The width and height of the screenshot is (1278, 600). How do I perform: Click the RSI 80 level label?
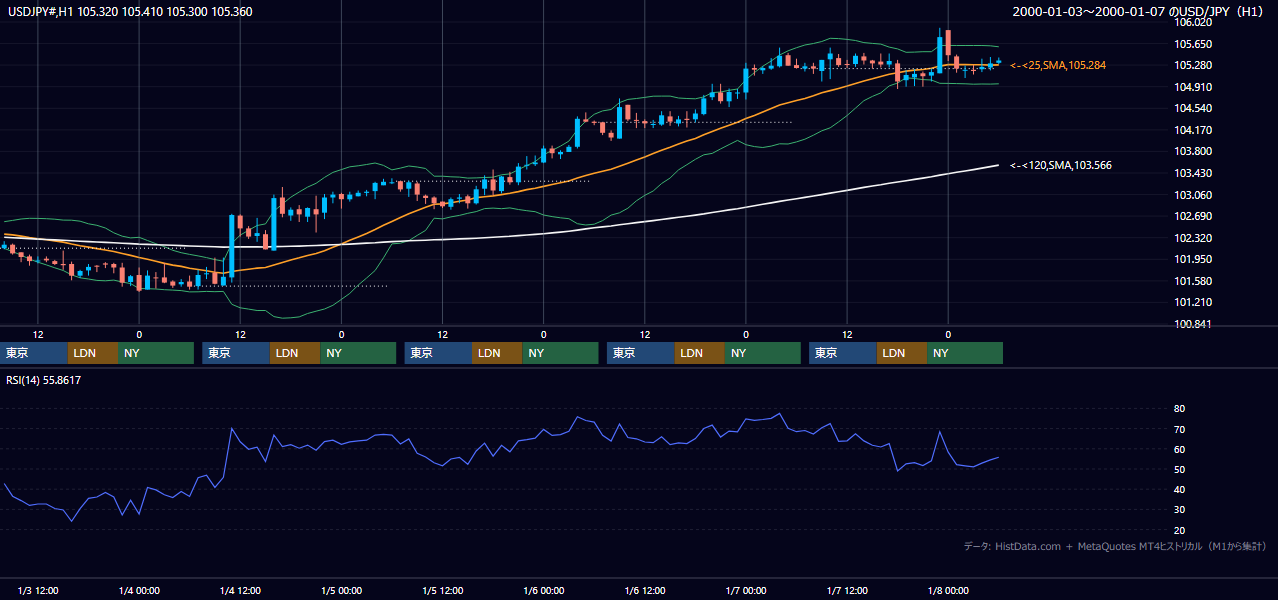1179,409
